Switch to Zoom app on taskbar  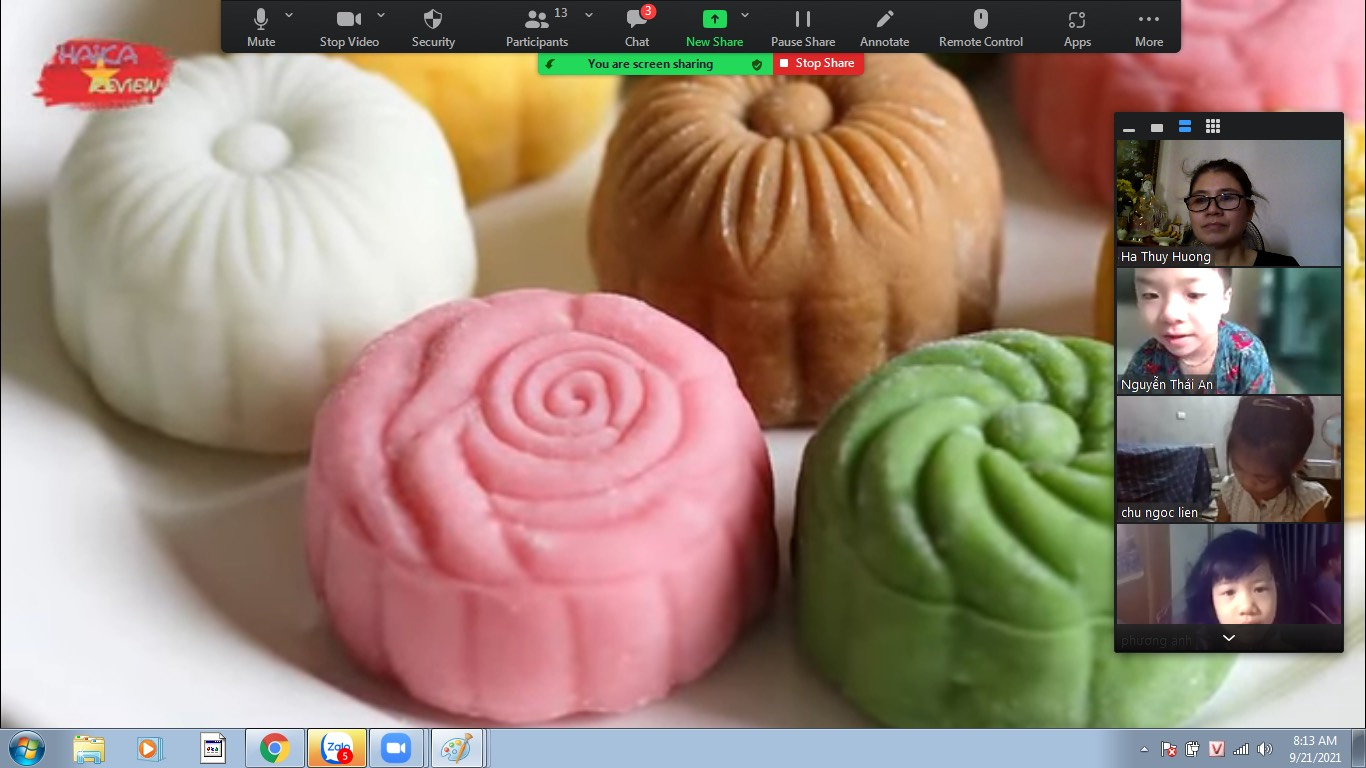397,748
